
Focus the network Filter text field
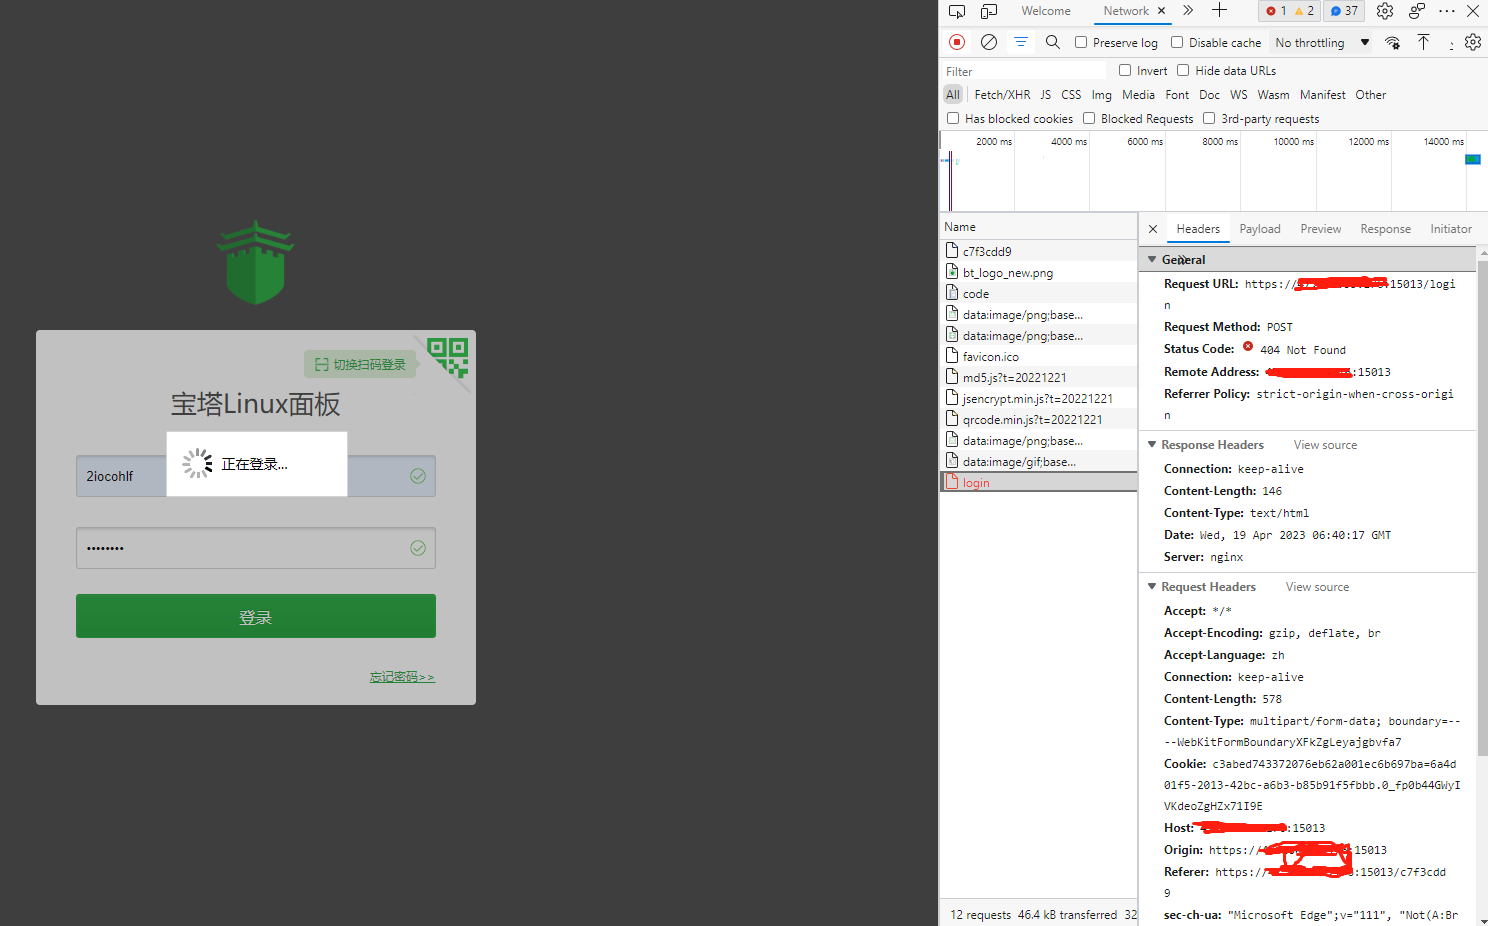click(x=1025, y=71)
